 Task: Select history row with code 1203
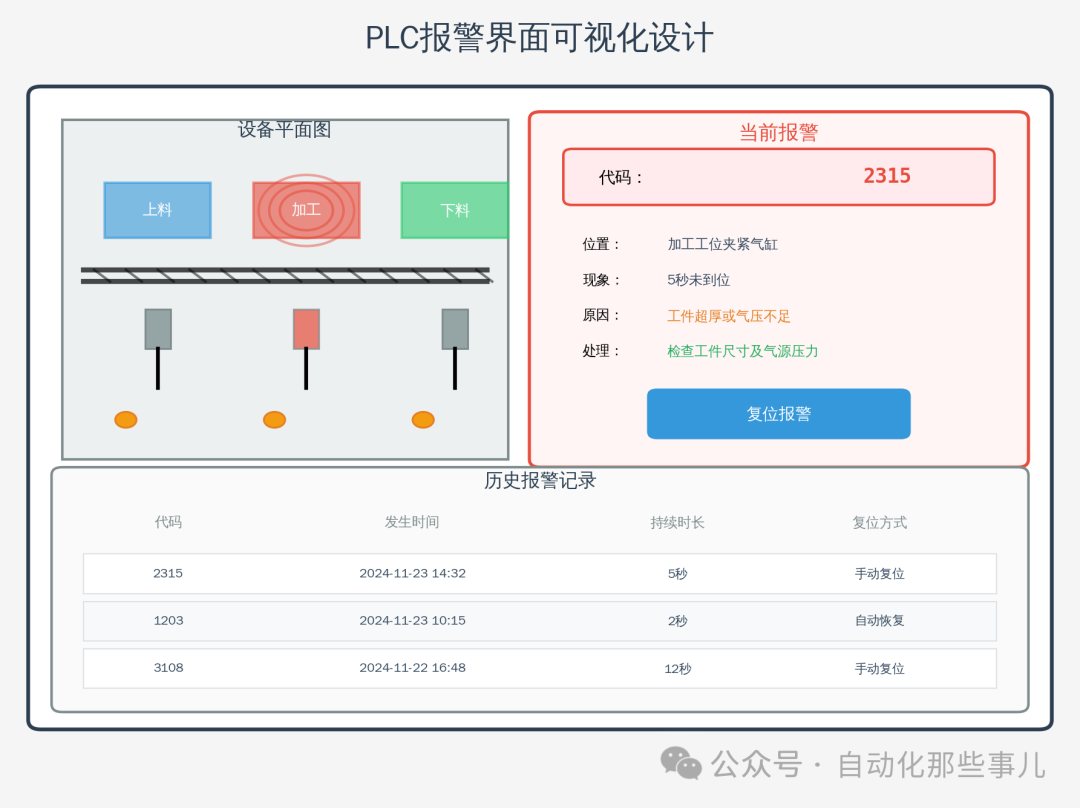(x=539, y=621)
